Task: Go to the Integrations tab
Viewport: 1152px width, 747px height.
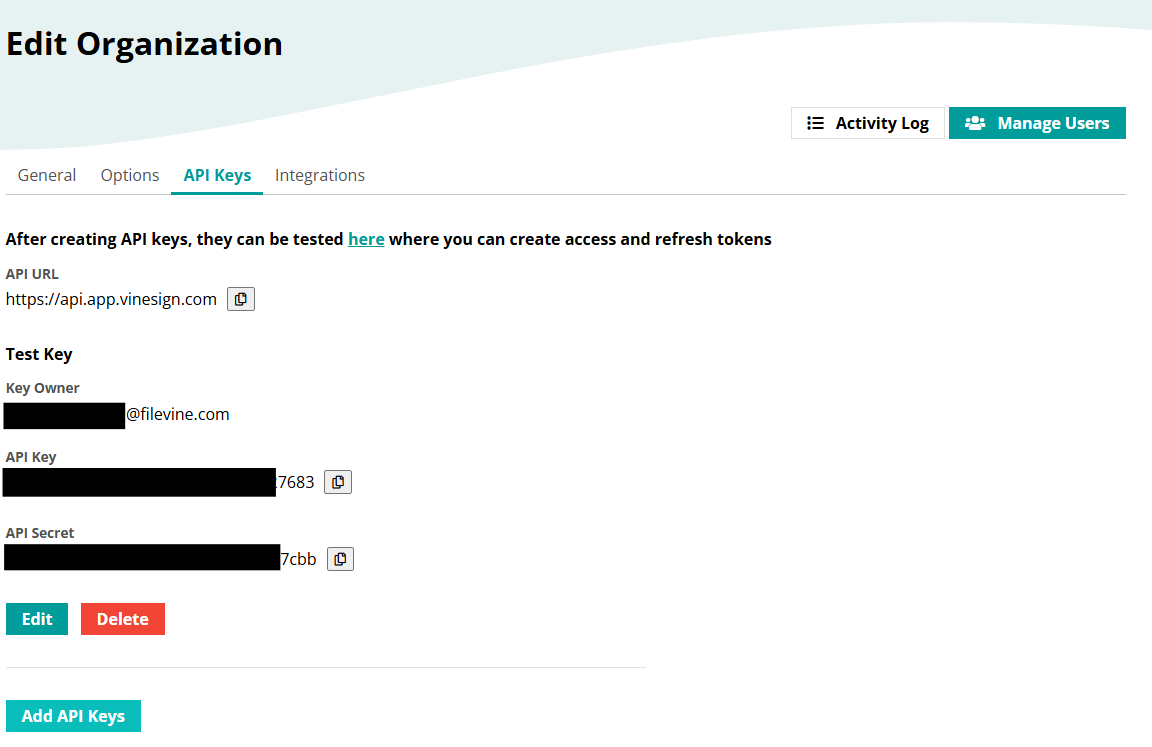Action: click(x=320, y=175)
